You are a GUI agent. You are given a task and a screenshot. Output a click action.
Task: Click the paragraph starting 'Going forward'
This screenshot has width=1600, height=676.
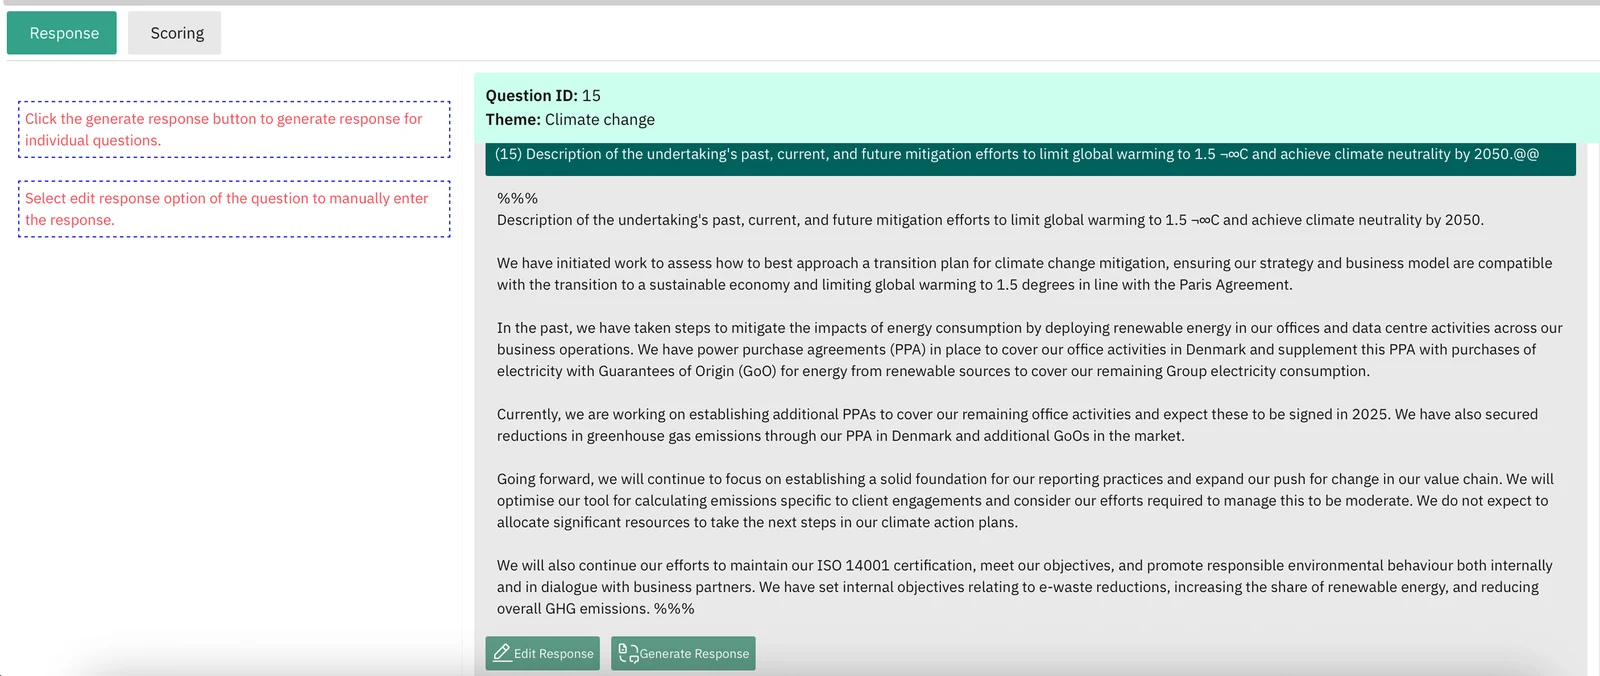pyautogui.click(x=1026, y=501)
